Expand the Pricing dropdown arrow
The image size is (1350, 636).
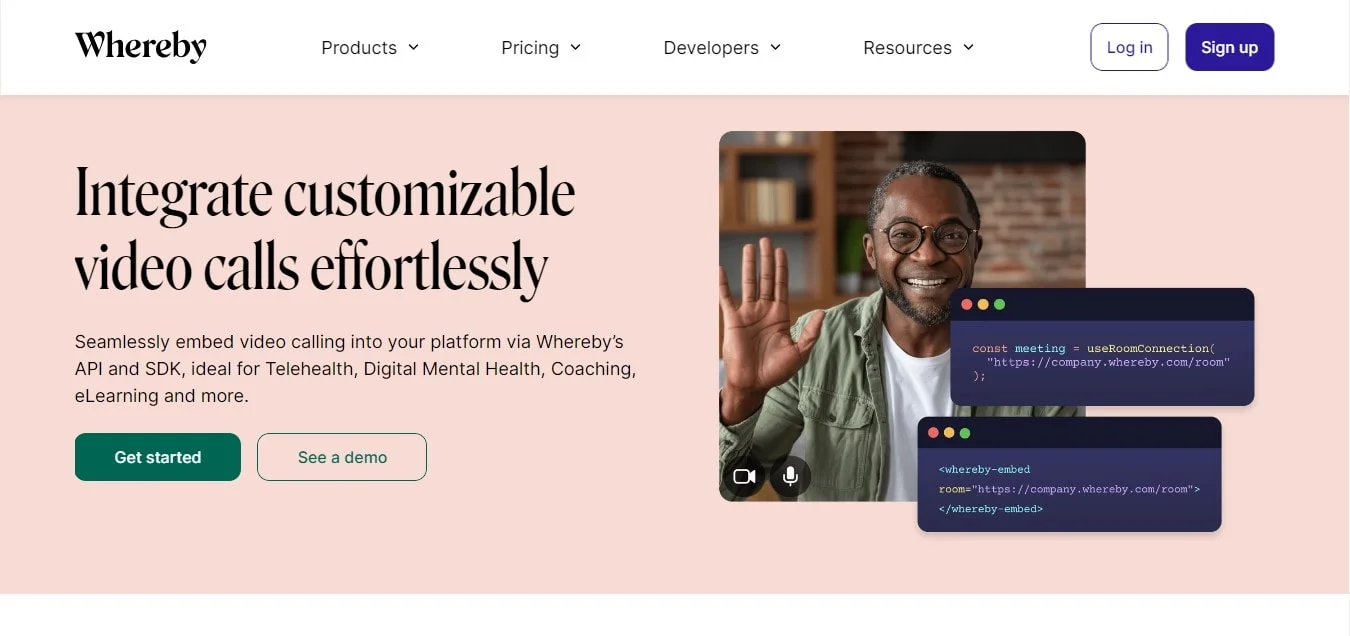pyautogui.click(x=575, y=47)
